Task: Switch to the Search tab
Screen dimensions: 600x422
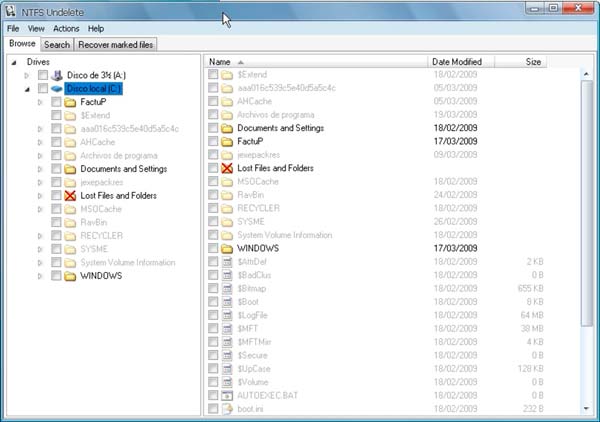Action: click(57, 45)
